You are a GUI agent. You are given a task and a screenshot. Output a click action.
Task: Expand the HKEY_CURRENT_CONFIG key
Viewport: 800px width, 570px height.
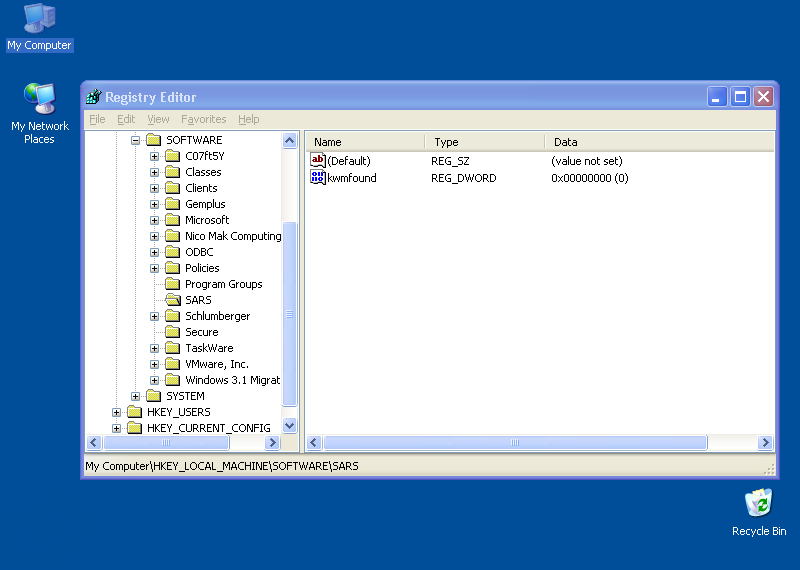pos(116,428)
